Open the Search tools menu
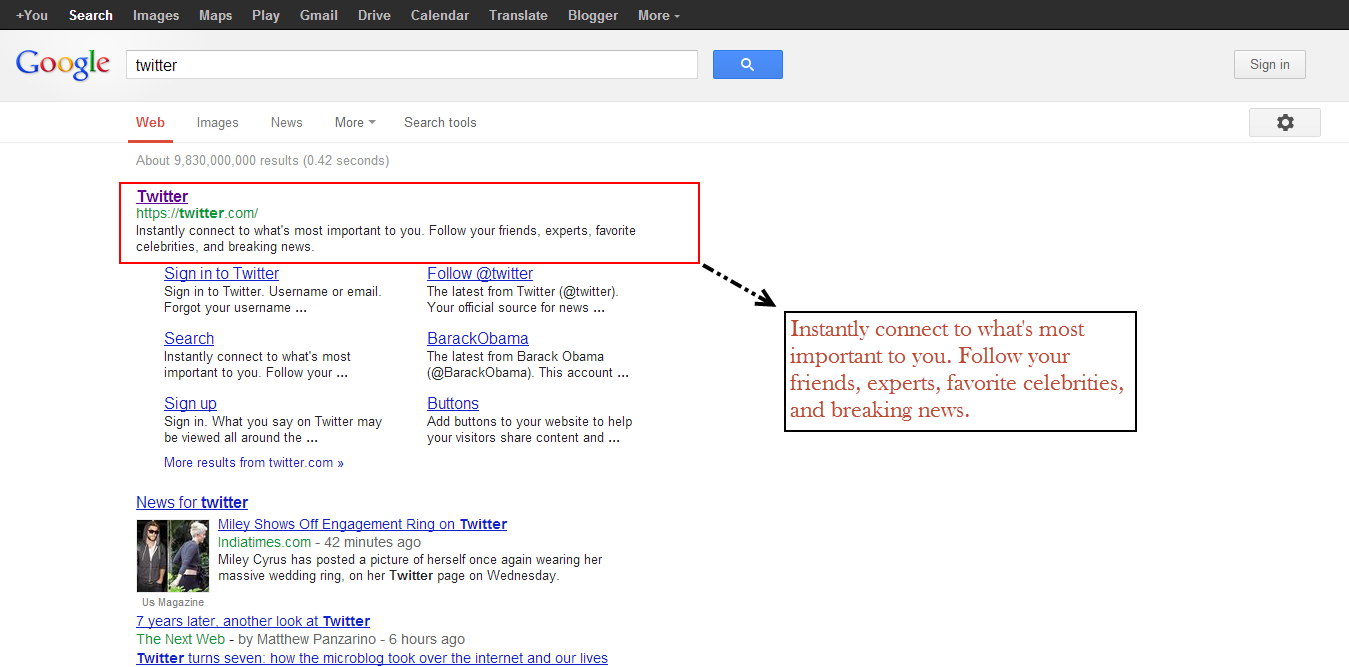The width and height of the screenshot is (1349, 667). pyautogui.click(x=440, y=122)
